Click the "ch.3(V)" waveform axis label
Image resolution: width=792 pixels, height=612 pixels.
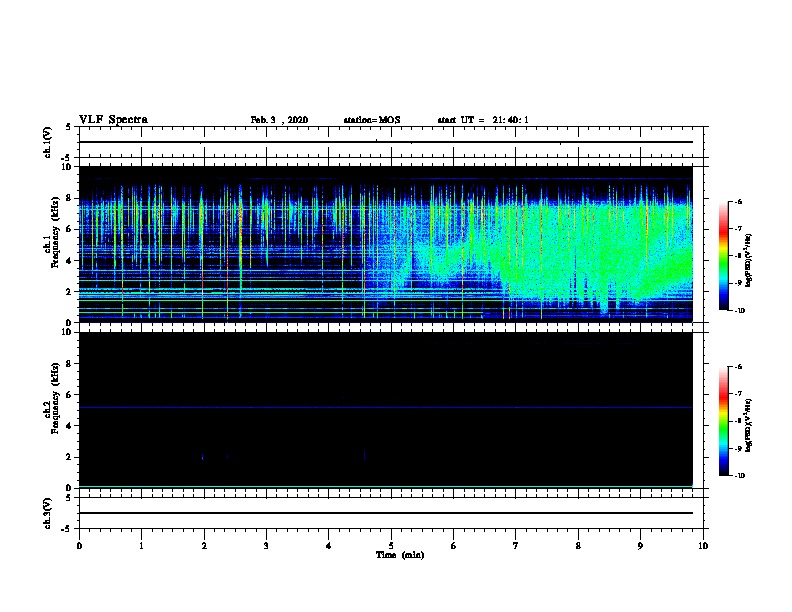click(x=47, y=513)
